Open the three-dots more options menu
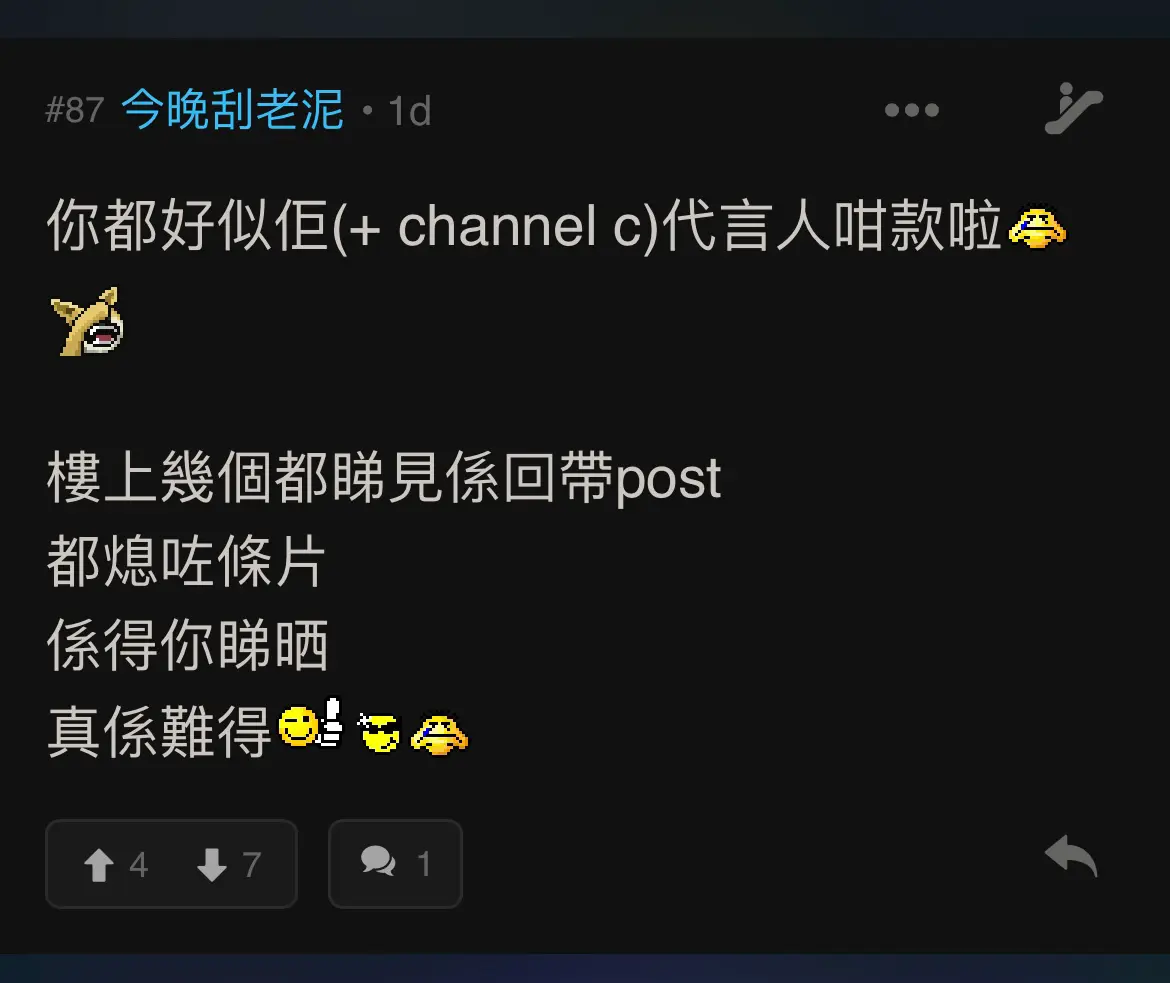Image resolution: width=1170 pixels, height=983 pixels. pos(911,110)
